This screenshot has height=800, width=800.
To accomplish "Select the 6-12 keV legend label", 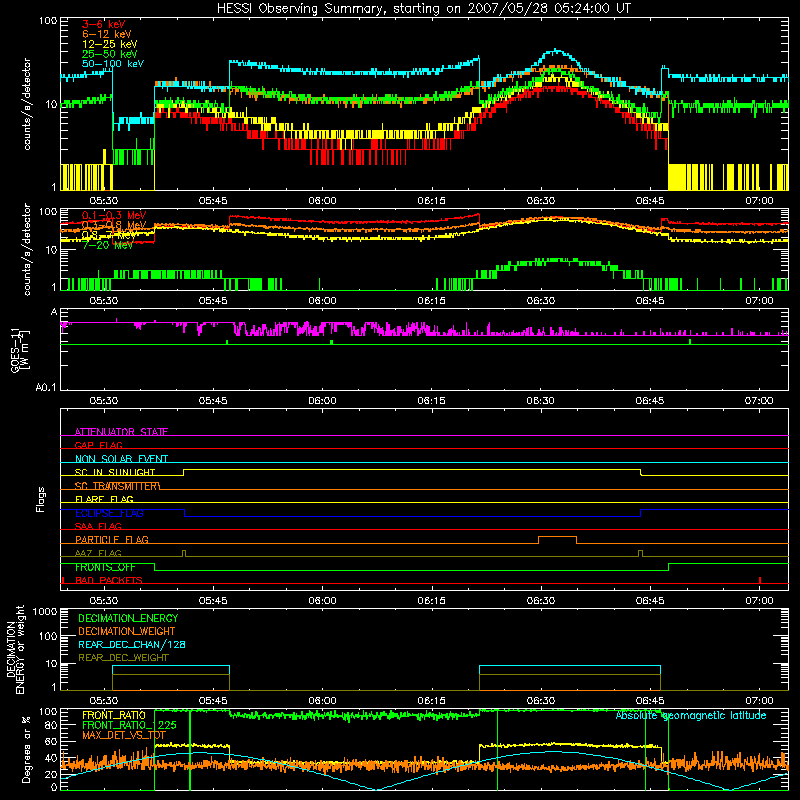I will (x=106, y=34).
